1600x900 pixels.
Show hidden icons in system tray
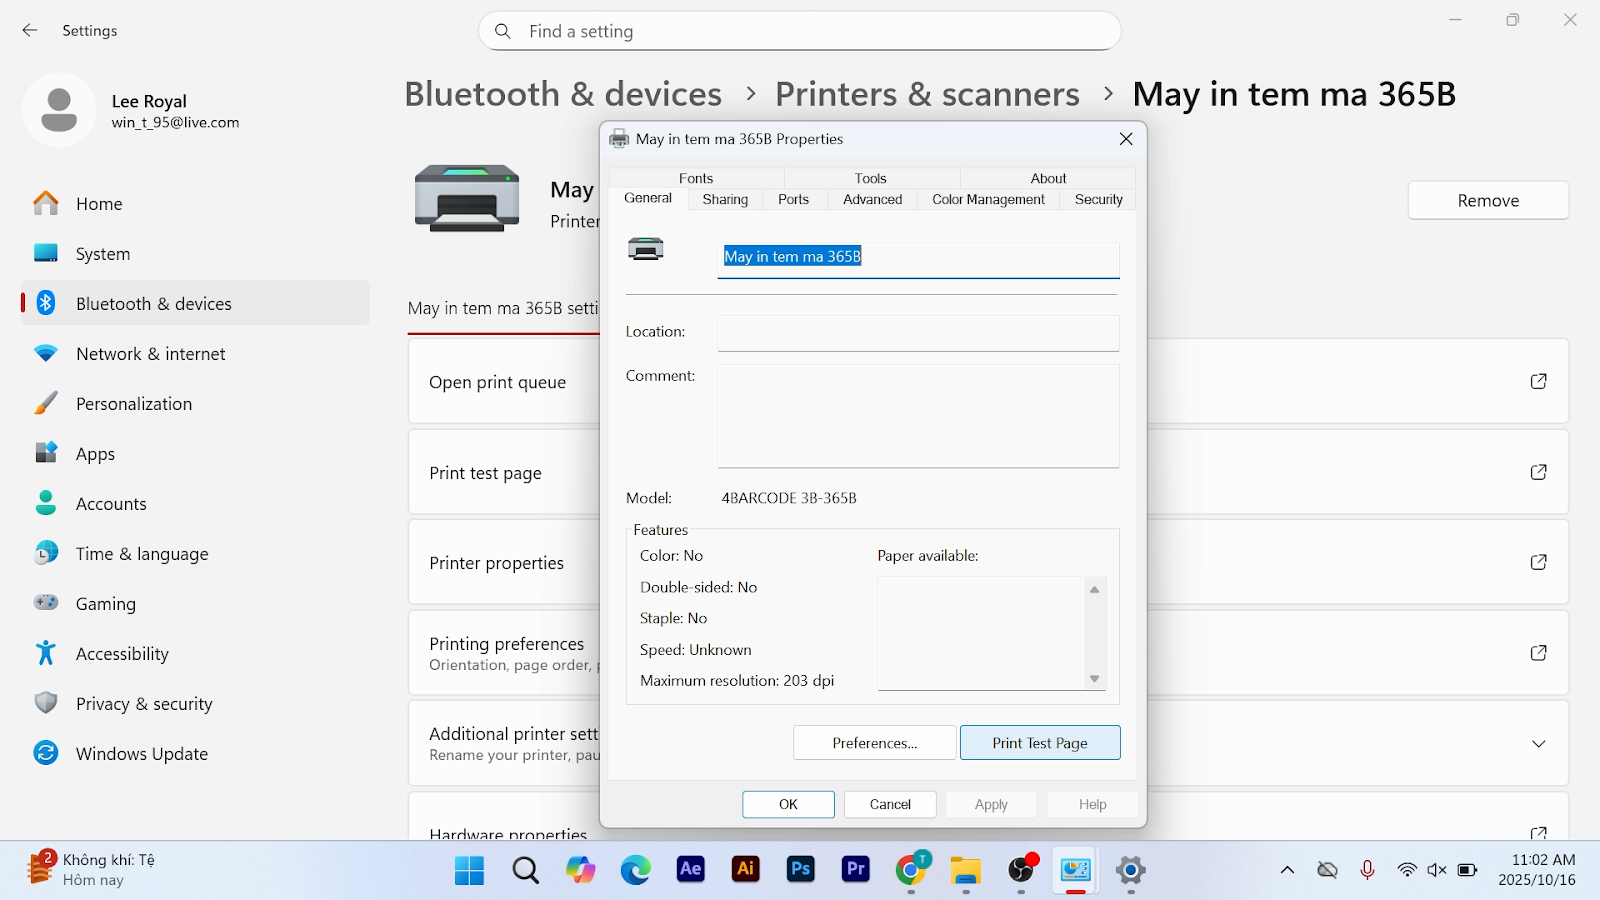(1287, 870)
